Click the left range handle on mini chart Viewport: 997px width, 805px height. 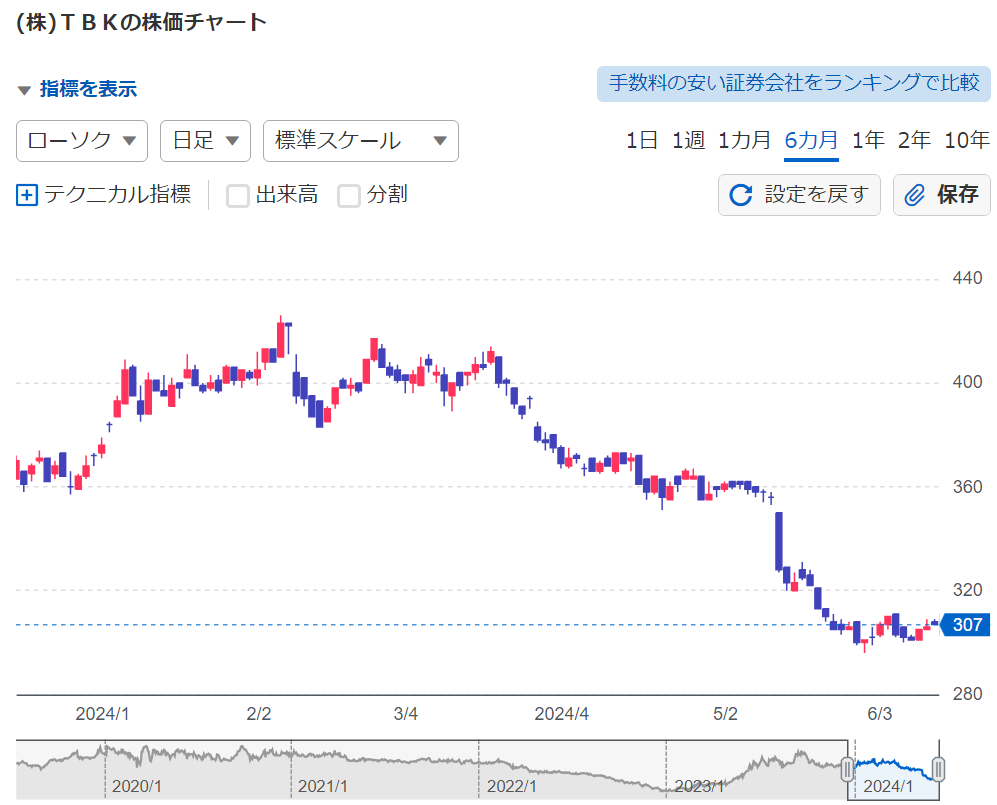[847, 769]
